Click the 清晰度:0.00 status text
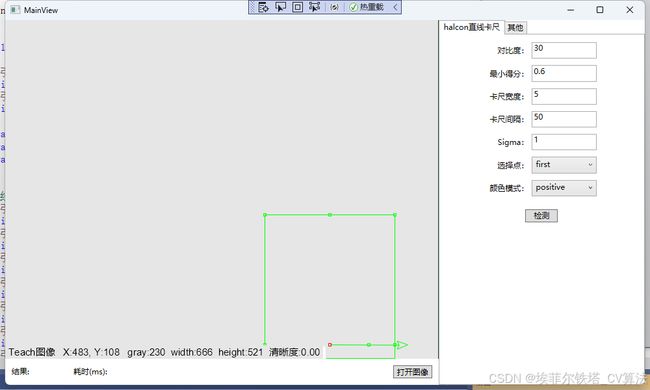Image resolution: width=650 pixels, height=390 pixels. (x=294, y=352)
